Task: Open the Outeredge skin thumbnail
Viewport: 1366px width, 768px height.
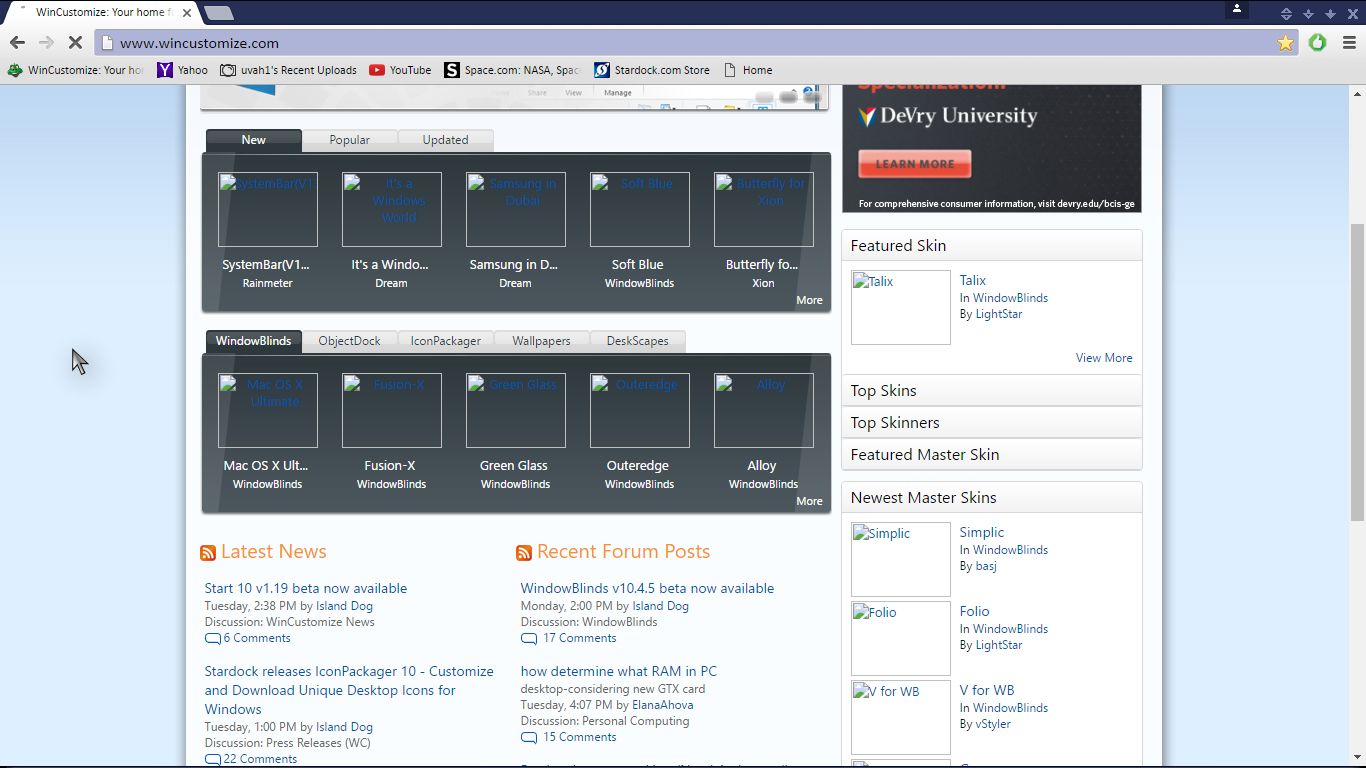Action: coord(640,410)
